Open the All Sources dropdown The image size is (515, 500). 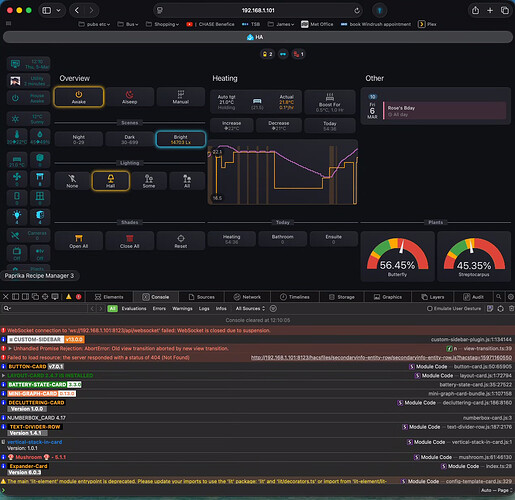pos(250,309)
